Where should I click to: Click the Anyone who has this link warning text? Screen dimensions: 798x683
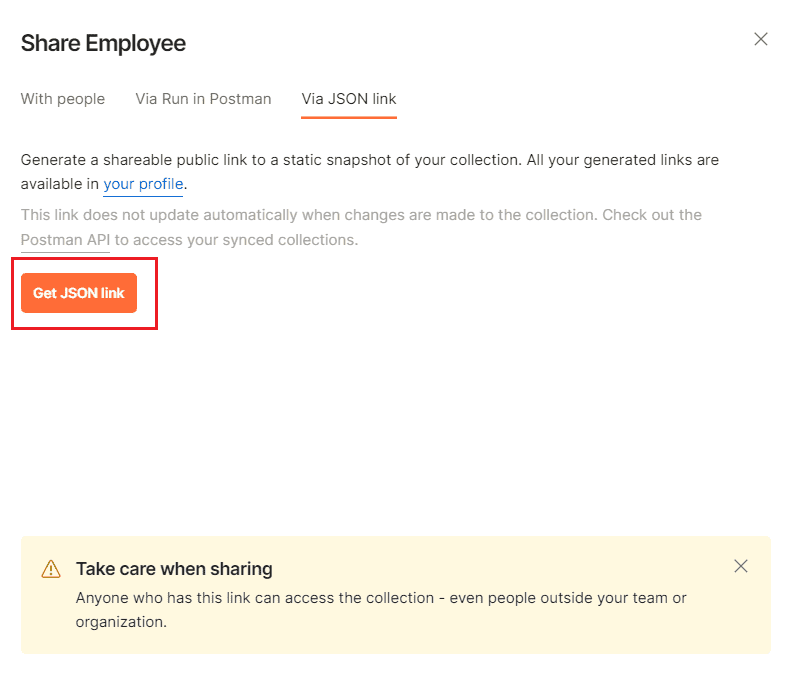point(381,610)
